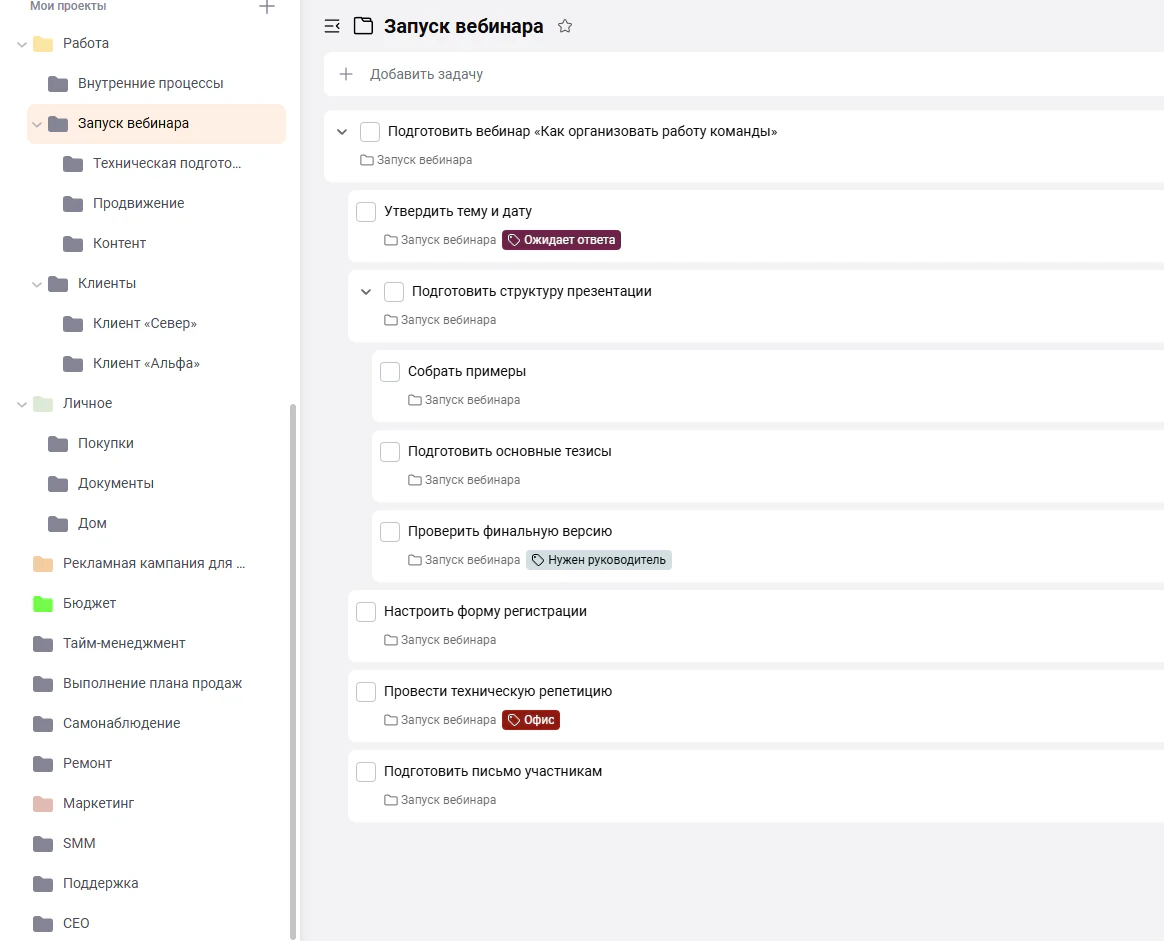Click the Контент folder icon

tap(73, 243)
